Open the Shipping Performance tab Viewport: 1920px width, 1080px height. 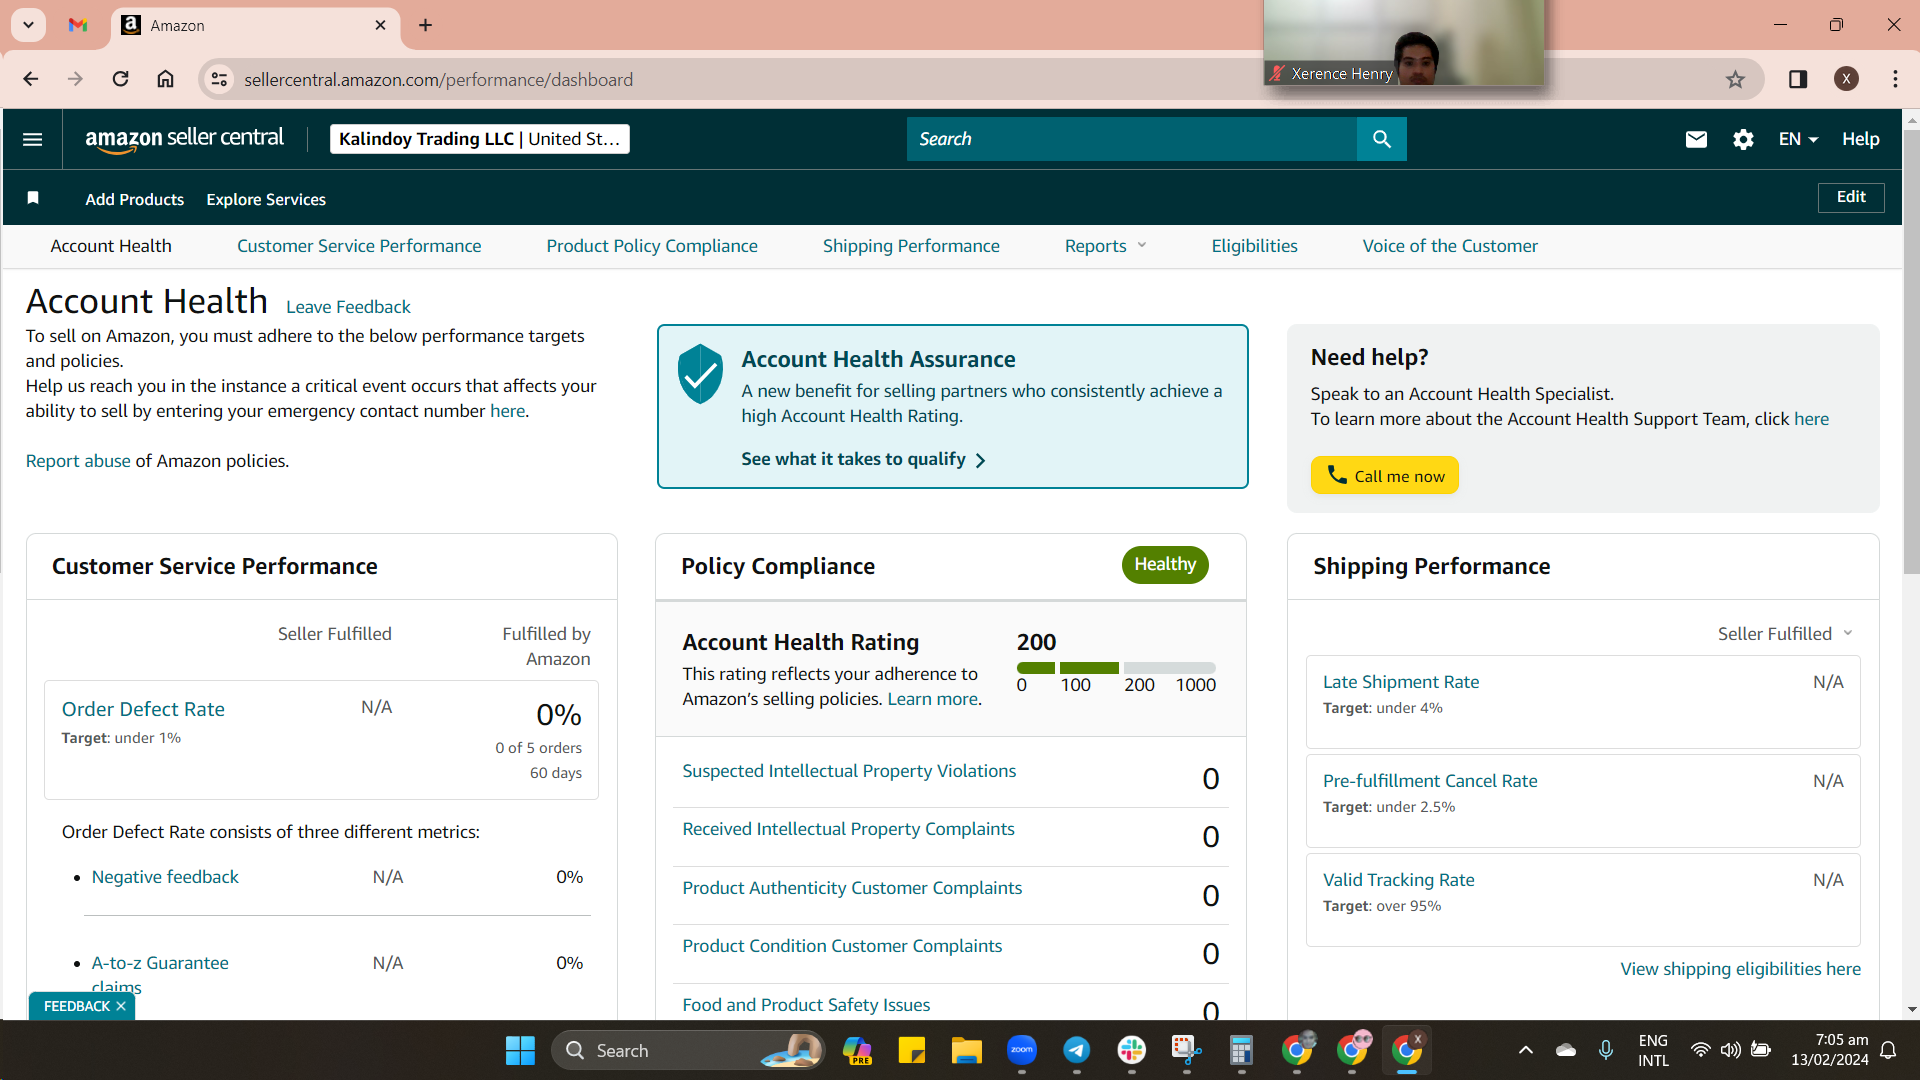tap(911, 246)
